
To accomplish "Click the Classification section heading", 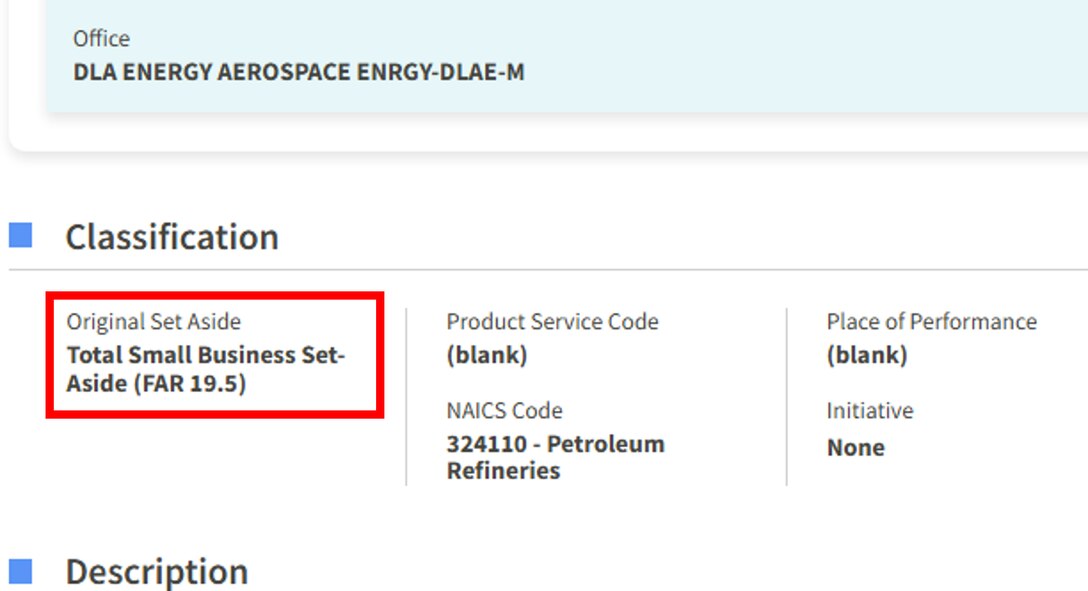I will point(171,236).
